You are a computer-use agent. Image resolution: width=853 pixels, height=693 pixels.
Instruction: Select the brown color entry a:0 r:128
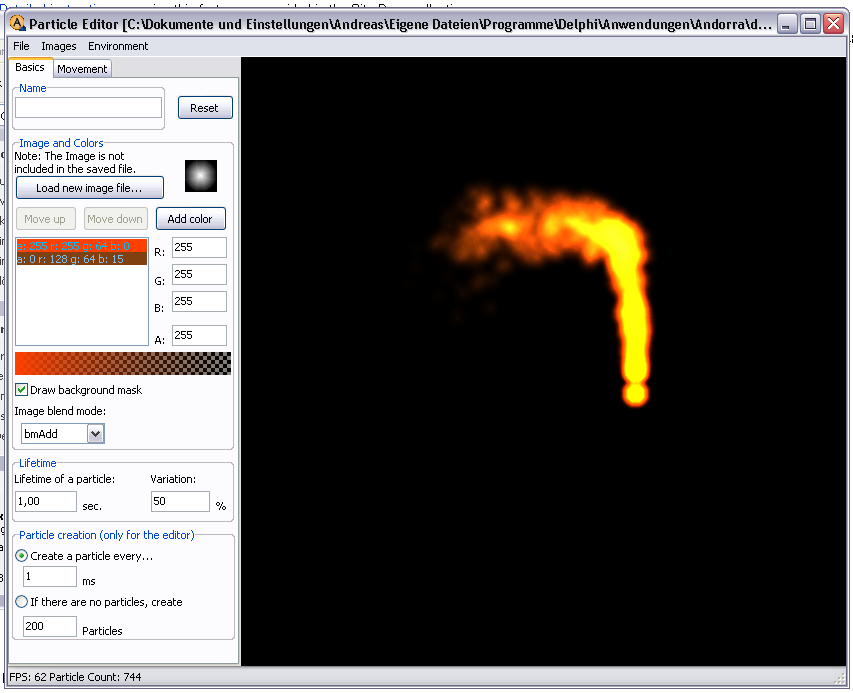pyautogui.click(x=81, y=259)
